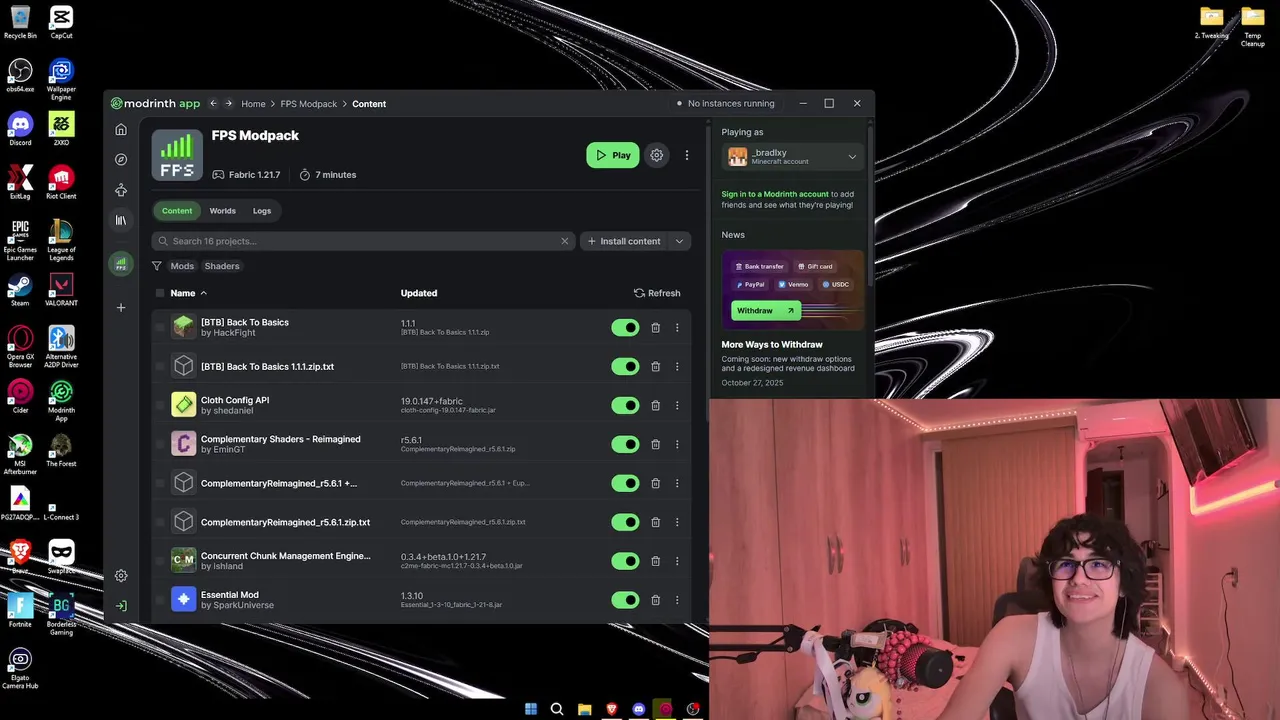Toggle off Concurrent Chunk Management Engine
Viewport: 1280px width, 720px height.
tap(625, 561)
